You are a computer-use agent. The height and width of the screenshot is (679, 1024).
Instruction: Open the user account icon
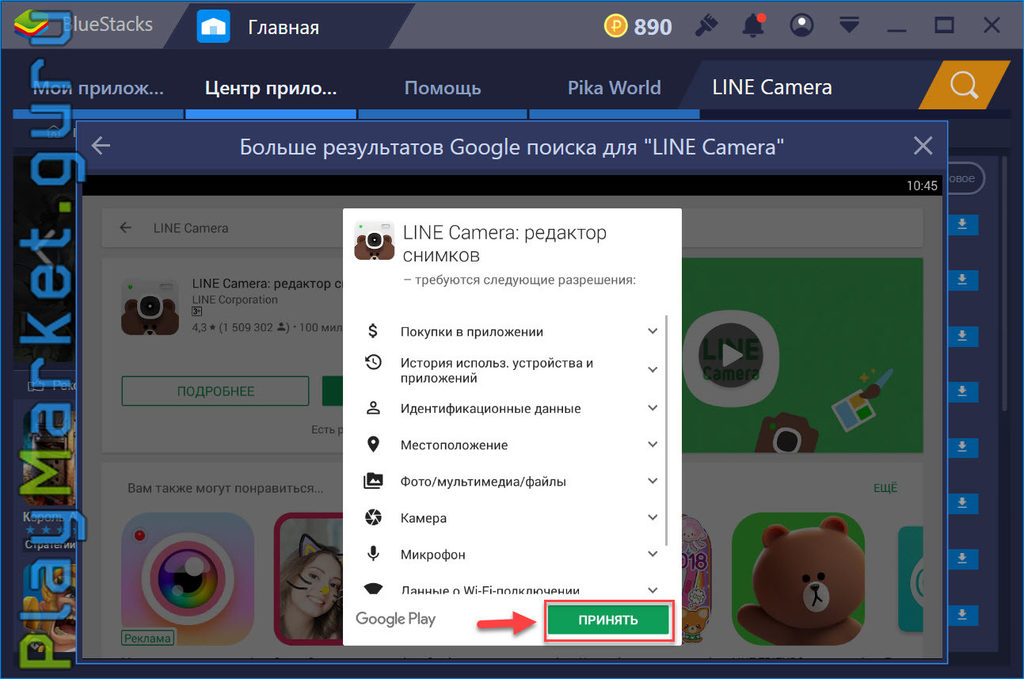(x=801, y=26)
